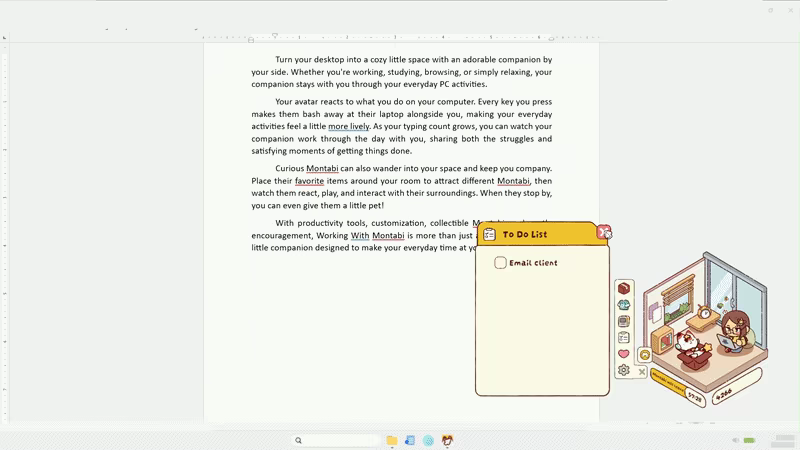The width and height of the screenshot is (800, 450).
Task: Open the red box inventory icon
Action: (x=623, y=288)
